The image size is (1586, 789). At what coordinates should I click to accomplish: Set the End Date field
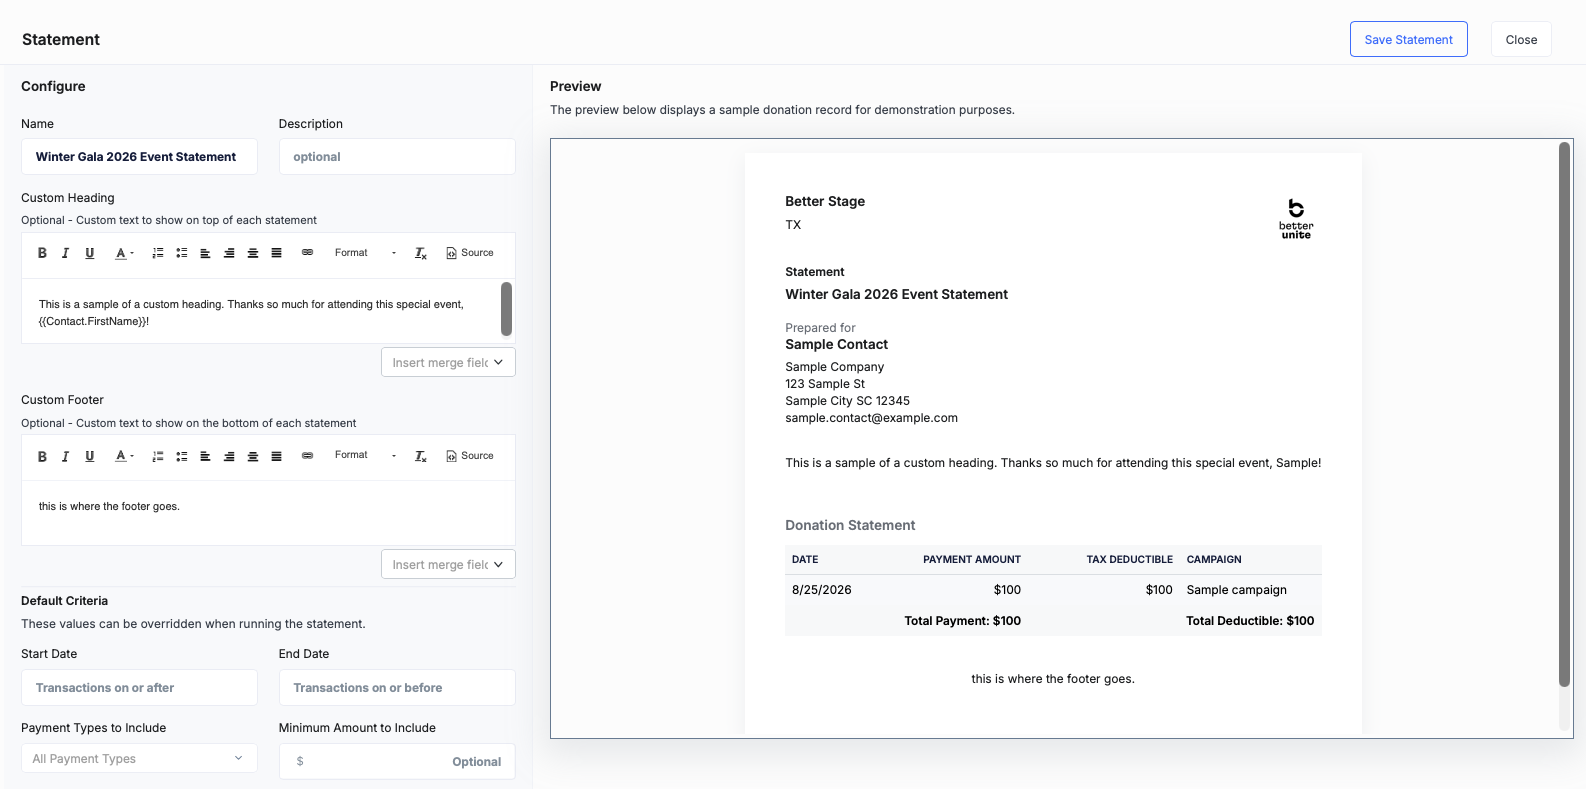pos(397,688)
